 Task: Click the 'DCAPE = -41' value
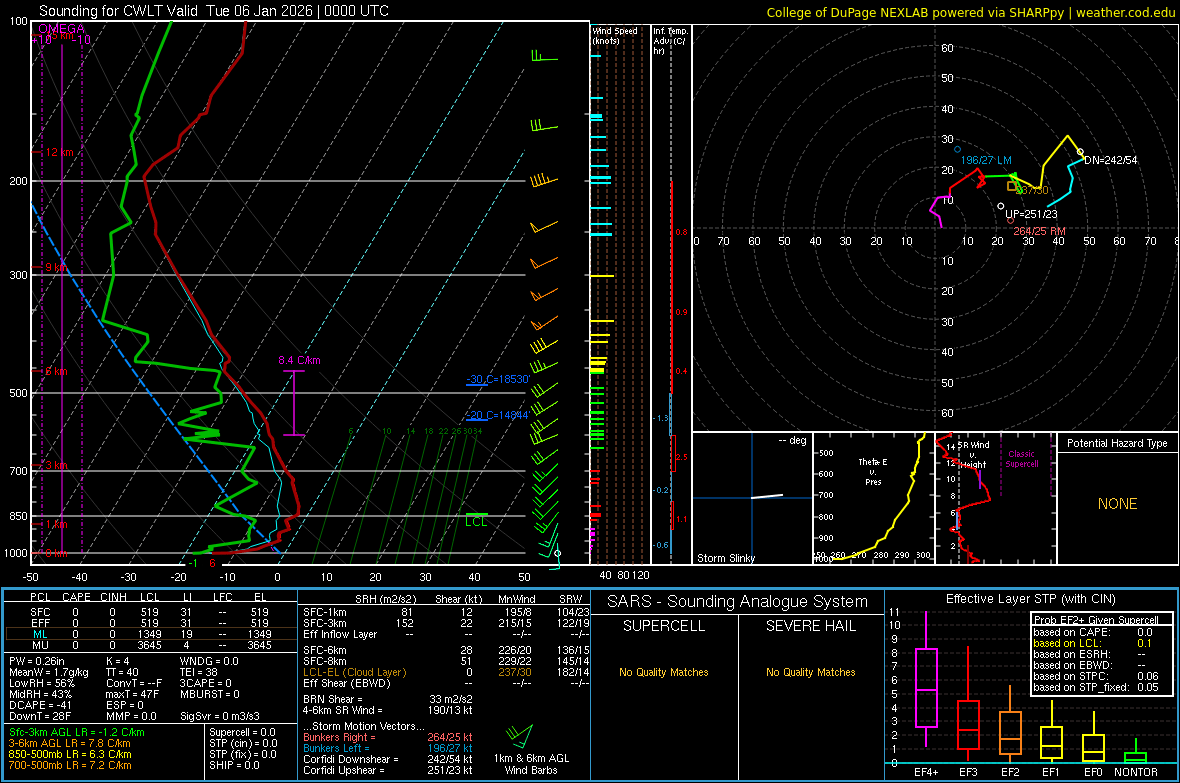[x=40, y=705]
